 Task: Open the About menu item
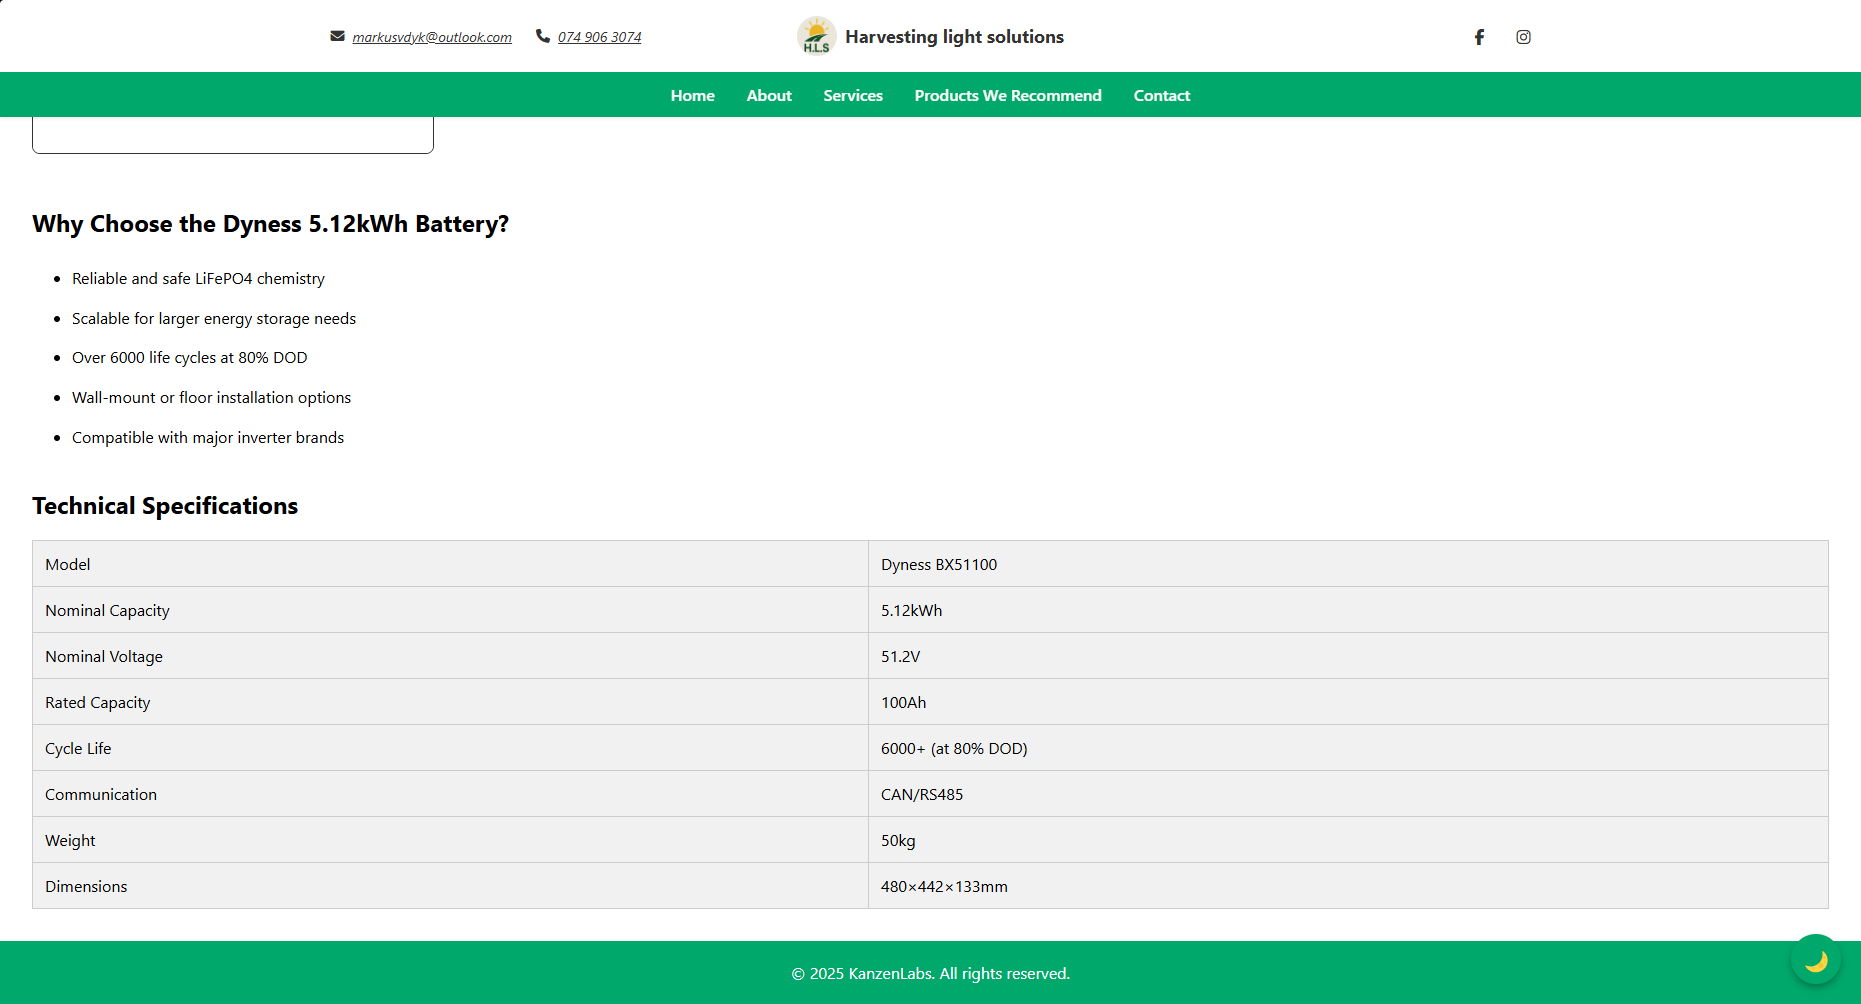[x=769, y=95]
